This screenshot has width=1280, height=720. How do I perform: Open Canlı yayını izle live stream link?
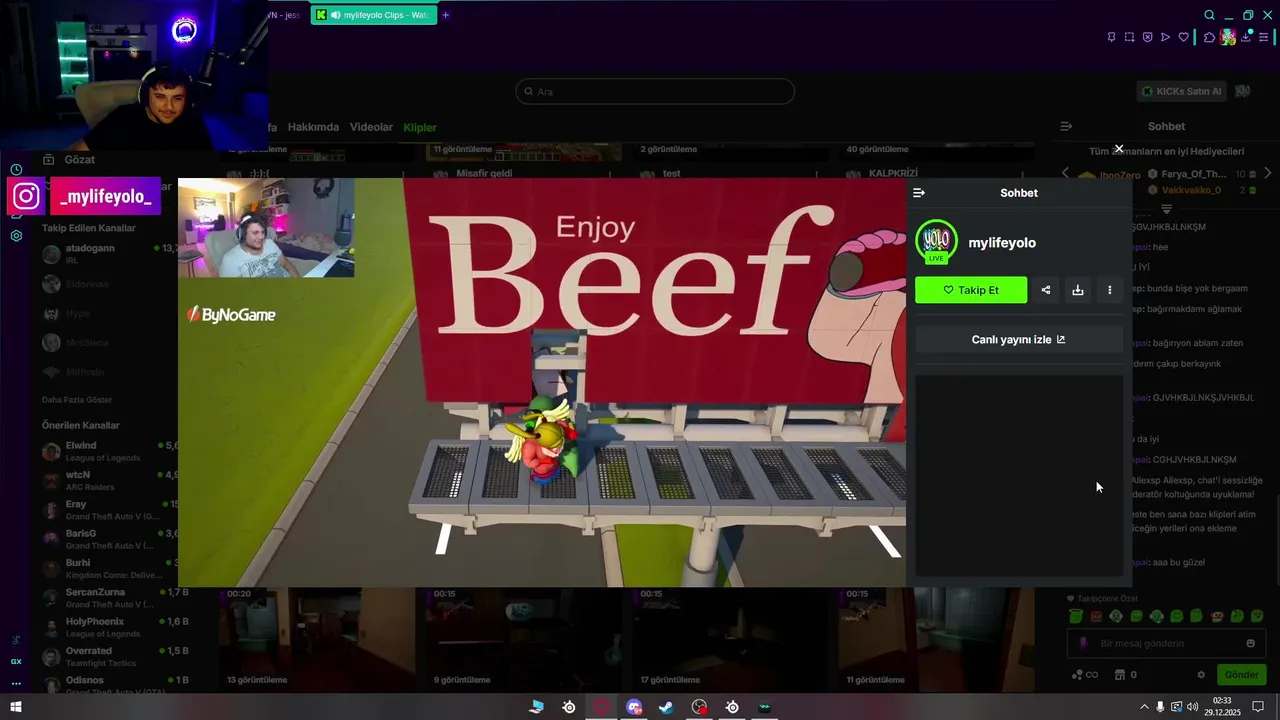coord(1019,339)
